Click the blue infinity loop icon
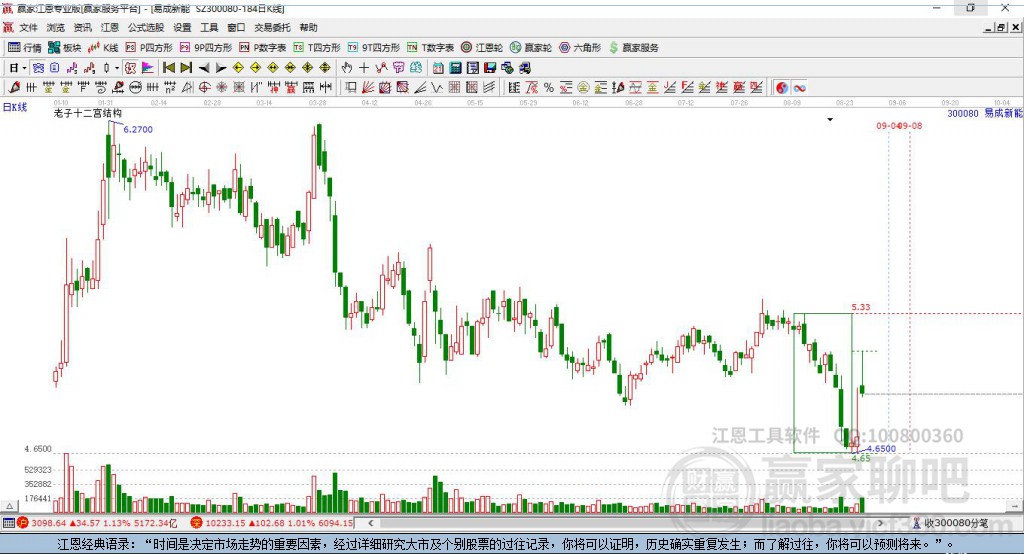Screen dimensions: 1024x554 [799, 88]
